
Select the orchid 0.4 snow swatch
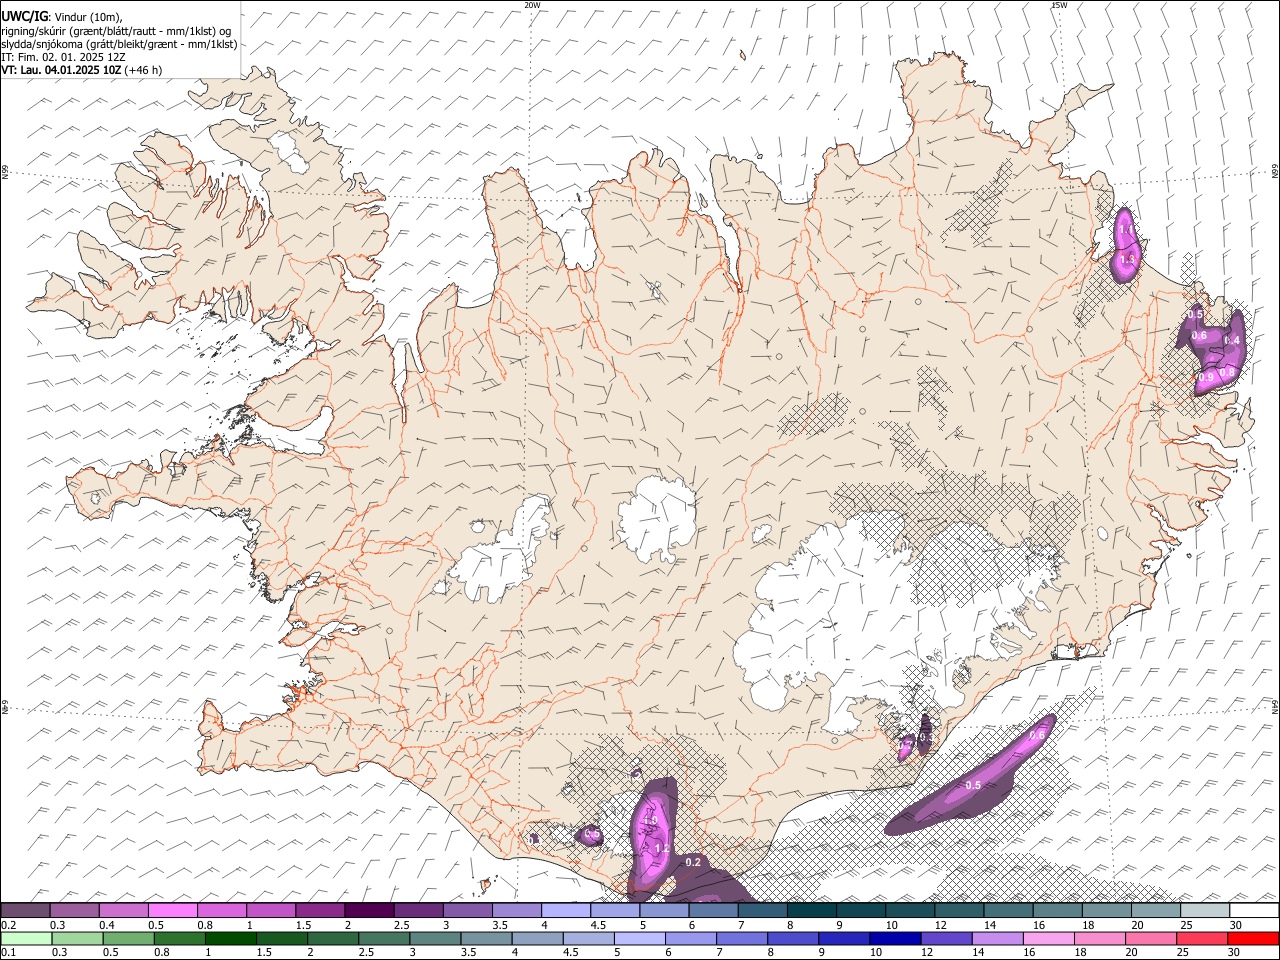[x=124, y=911]
